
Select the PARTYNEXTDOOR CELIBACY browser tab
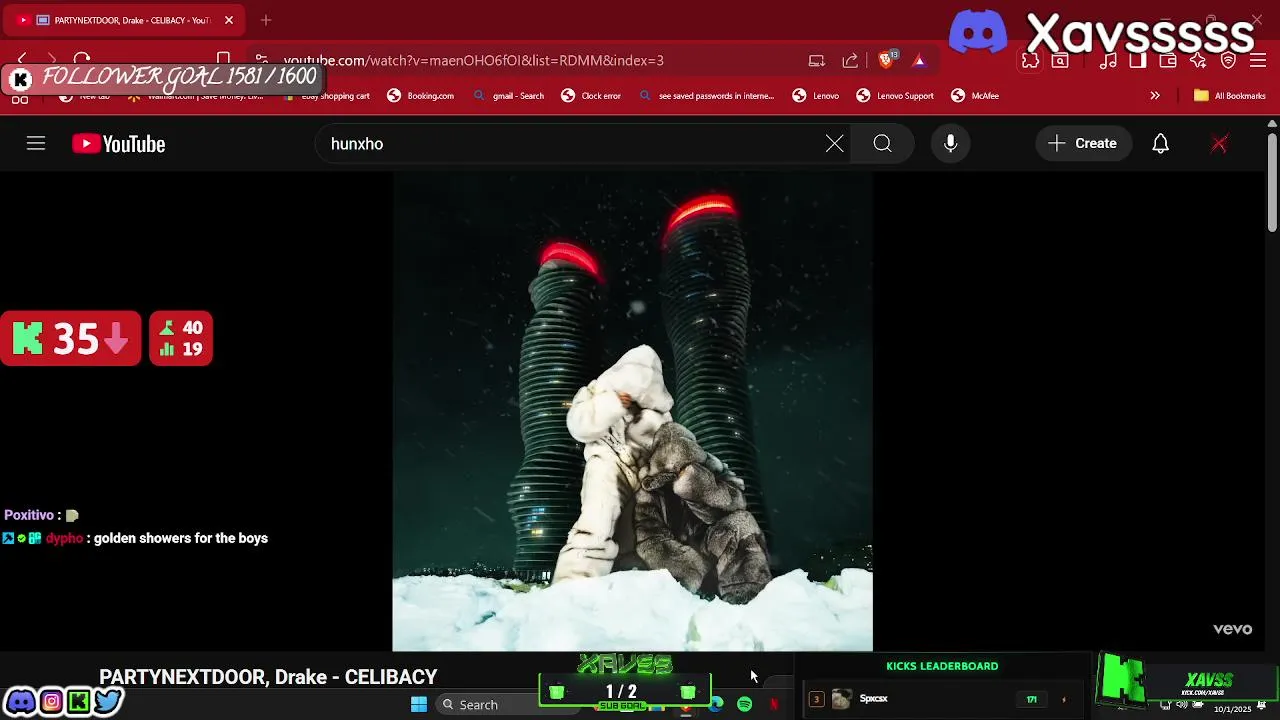pyautogui.click(x=124, y=20)
